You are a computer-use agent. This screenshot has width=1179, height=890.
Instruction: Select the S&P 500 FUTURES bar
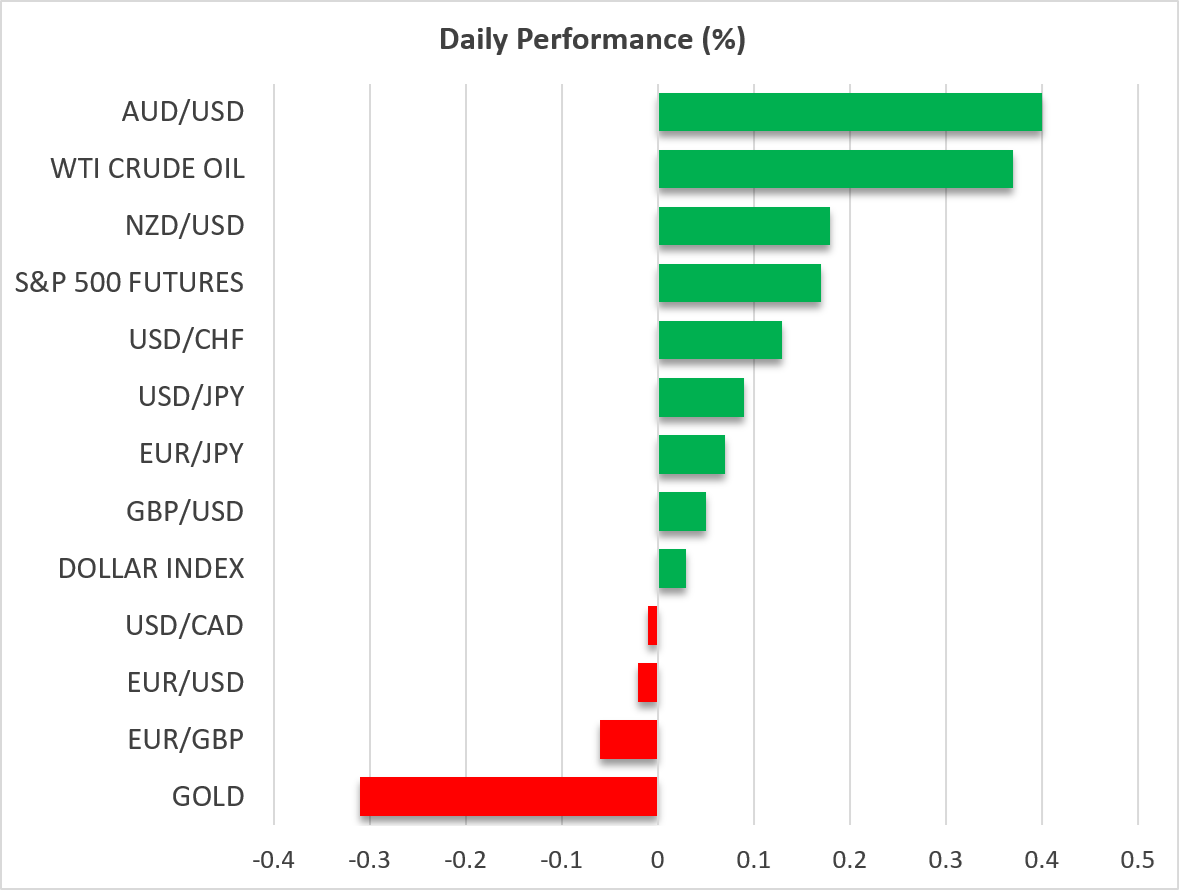tap(740, 283)
